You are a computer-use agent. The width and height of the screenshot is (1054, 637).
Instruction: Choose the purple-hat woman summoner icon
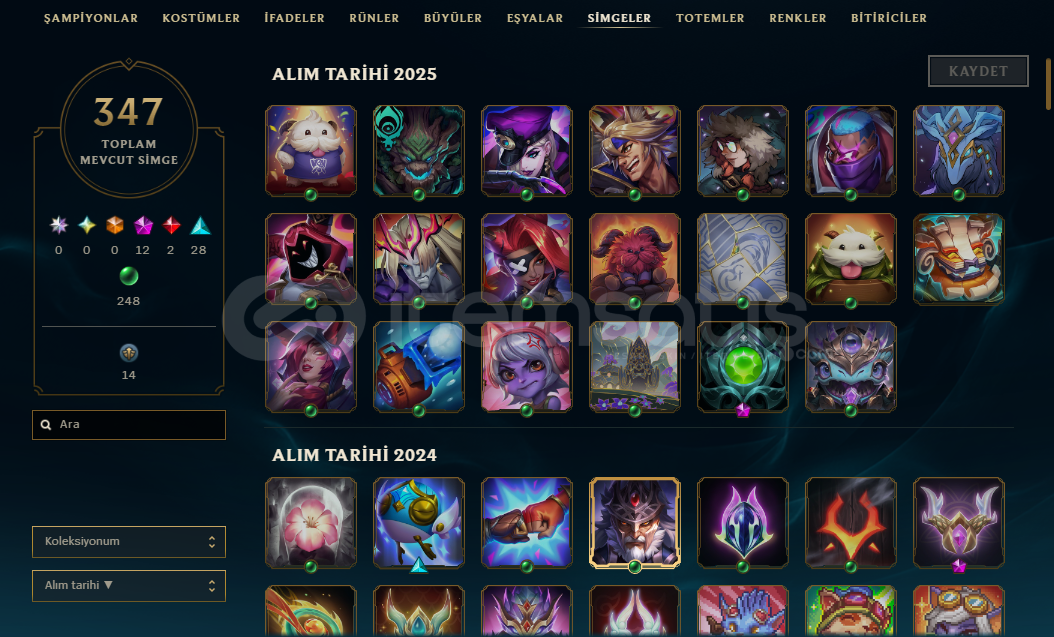526,151
